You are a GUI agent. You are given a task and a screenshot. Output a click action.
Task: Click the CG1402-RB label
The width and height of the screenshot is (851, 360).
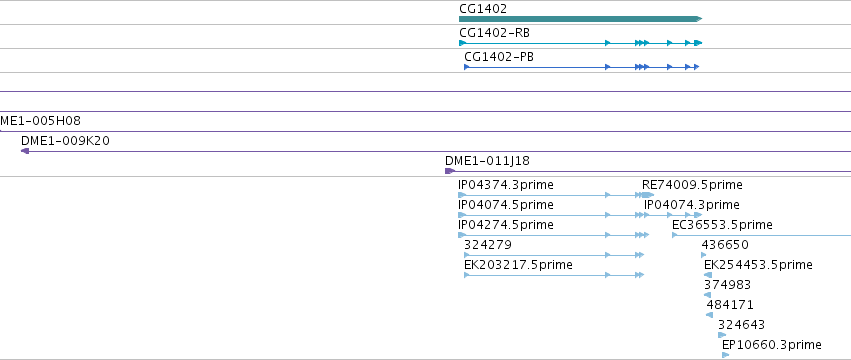(494, 33)
